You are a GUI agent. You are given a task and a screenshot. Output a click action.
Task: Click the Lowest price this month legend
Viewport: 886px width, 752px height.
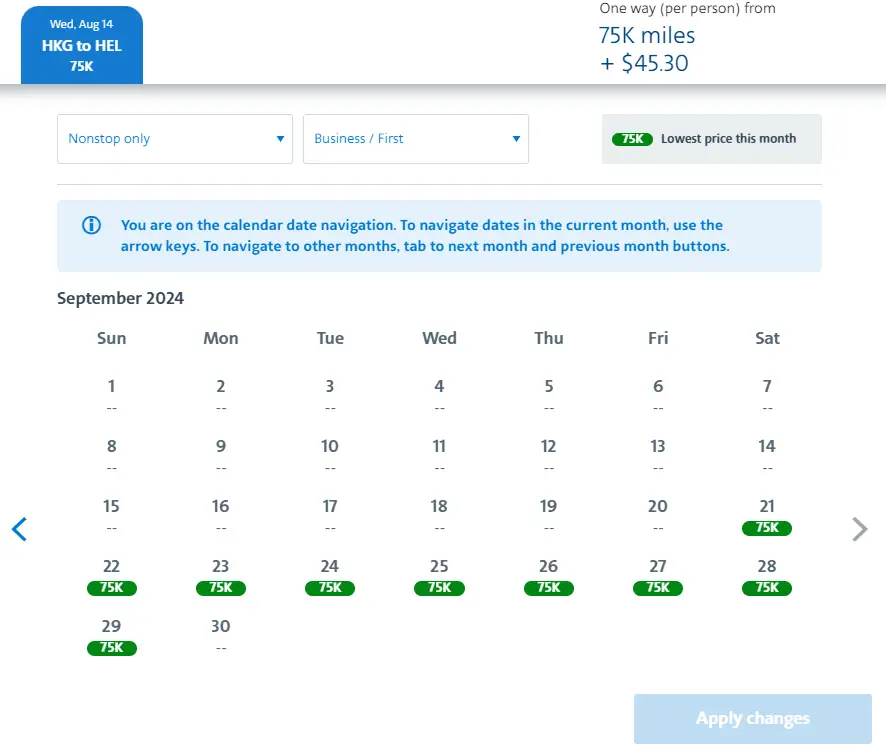tap(728, 139)
